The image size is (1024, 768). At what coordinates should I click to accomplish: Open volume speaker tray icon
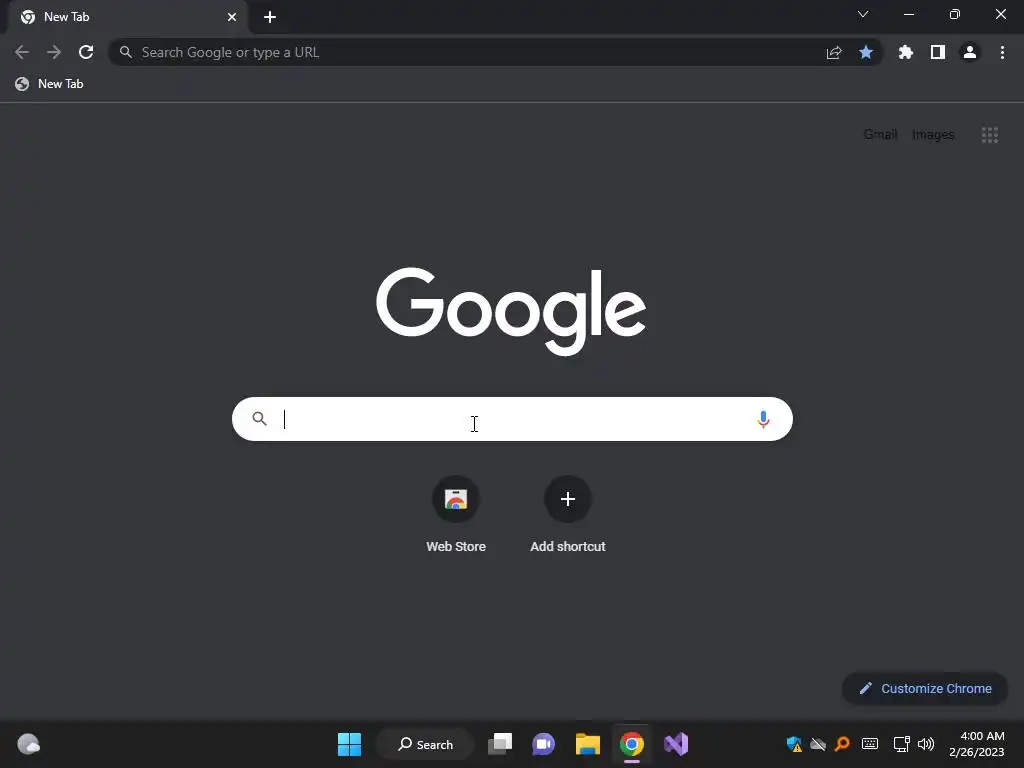[x=925, y=744]
